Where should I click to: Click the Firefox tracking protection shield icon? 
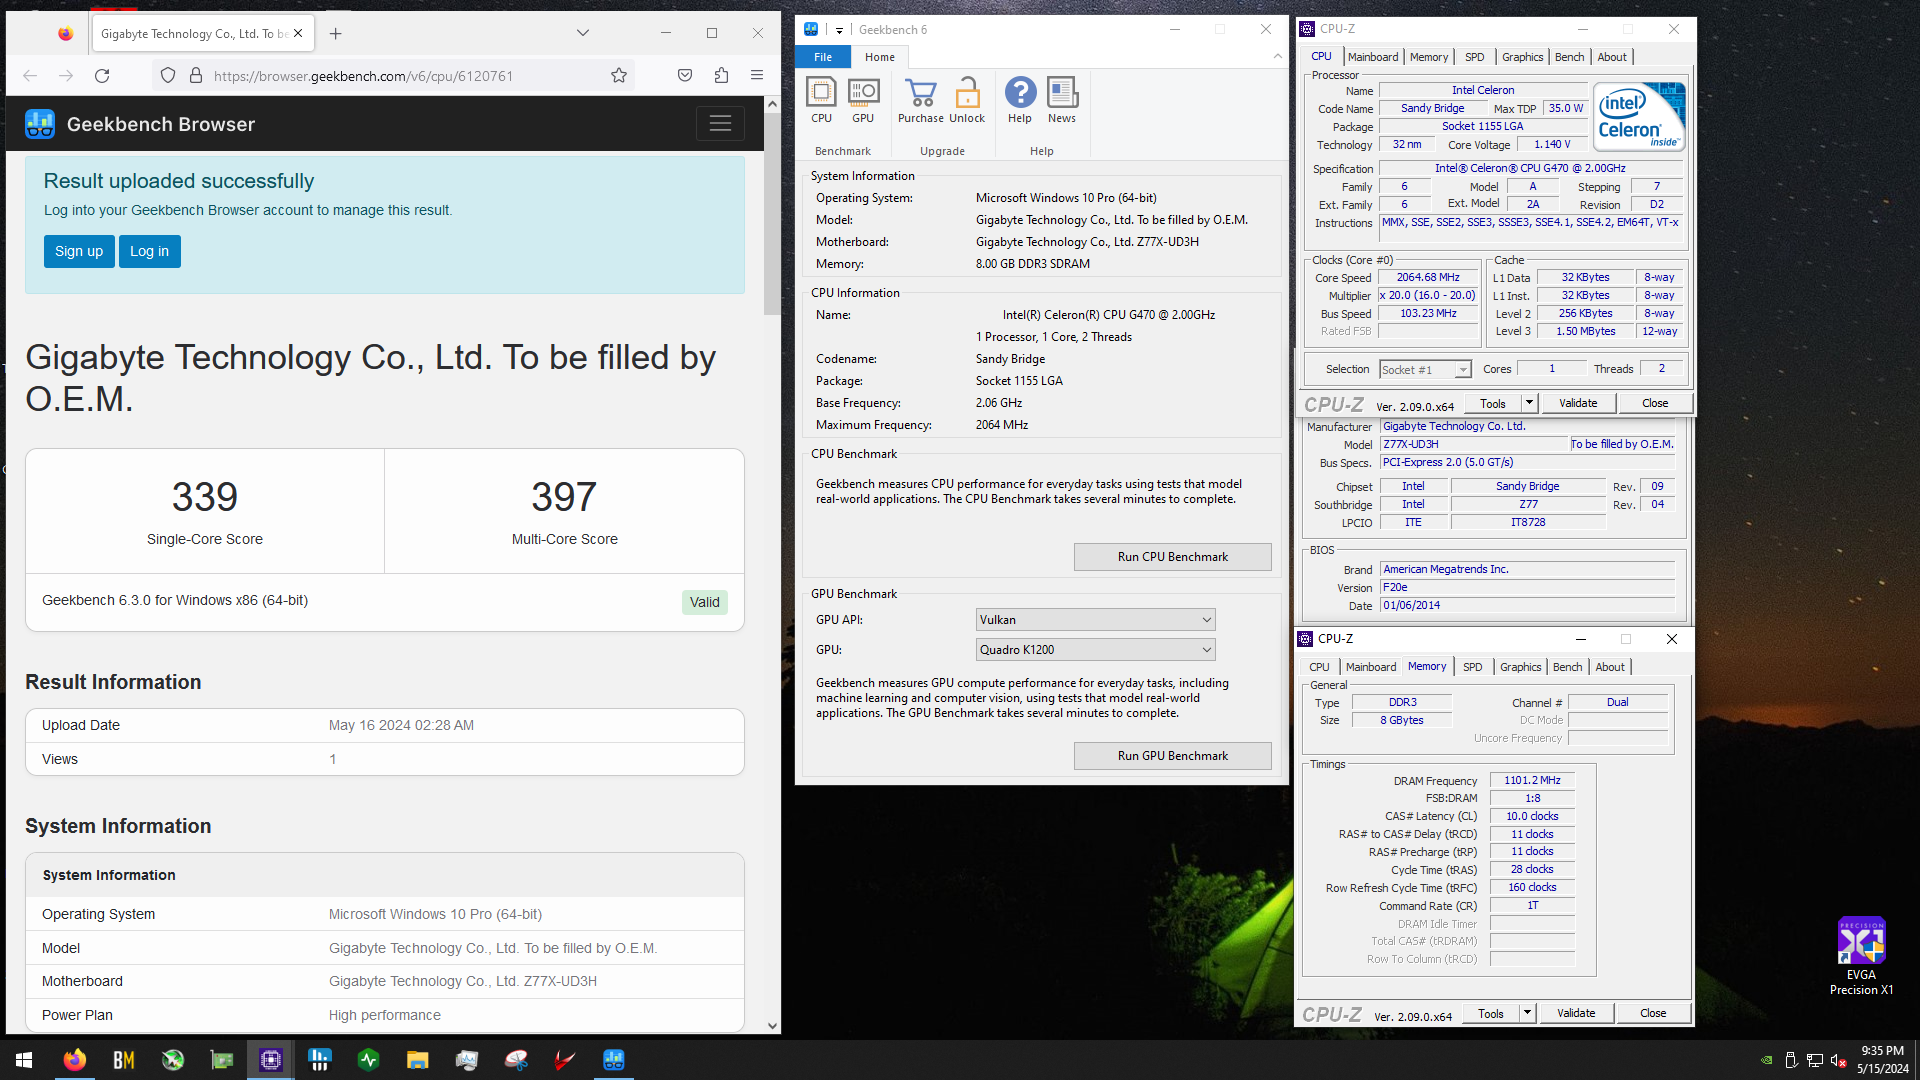pyautogui.click(x=168, y=75)
